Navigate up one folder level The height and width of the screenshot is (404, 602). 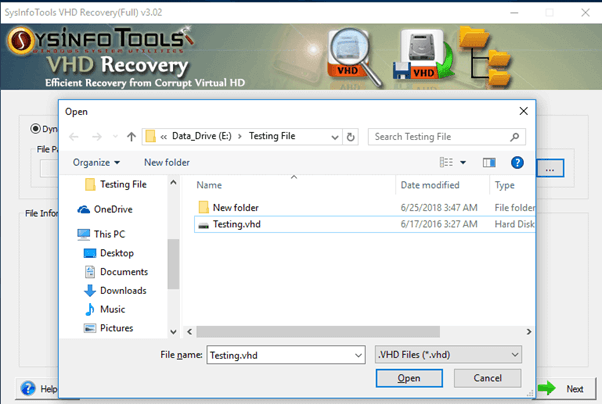coord(131,137)
